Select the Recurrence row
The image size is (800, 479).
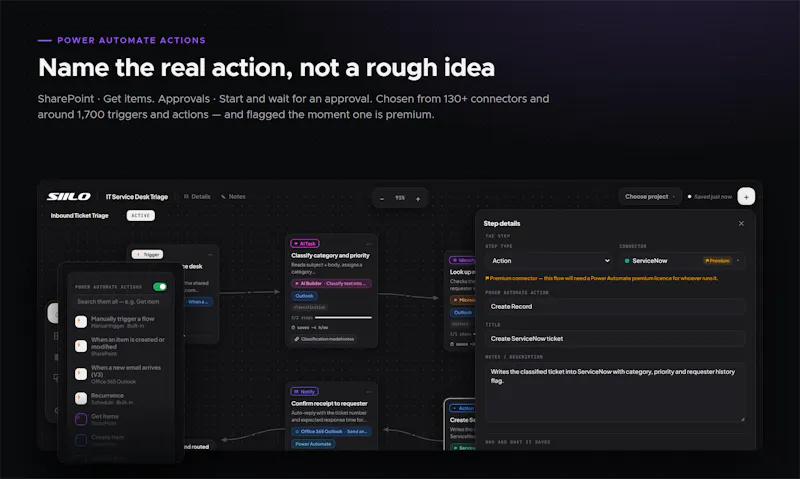pyautogui.click(x=121, y=398)
